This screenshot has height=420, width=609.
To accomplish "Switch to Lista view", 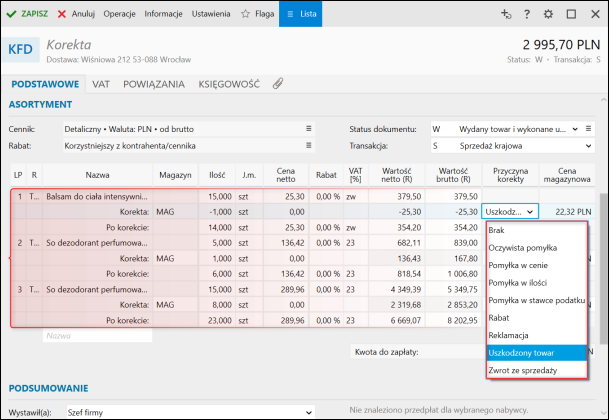I will (301, 14).
